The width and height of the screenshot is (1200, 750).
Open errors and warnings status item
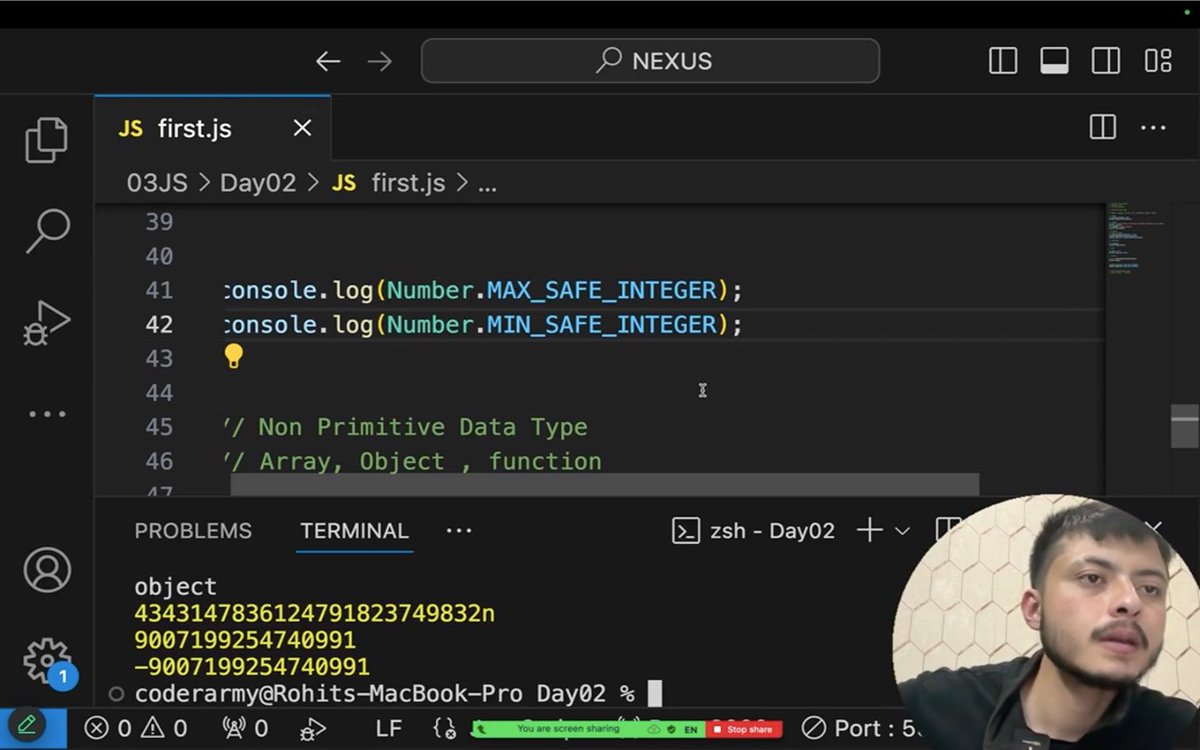tap(135, 728)
